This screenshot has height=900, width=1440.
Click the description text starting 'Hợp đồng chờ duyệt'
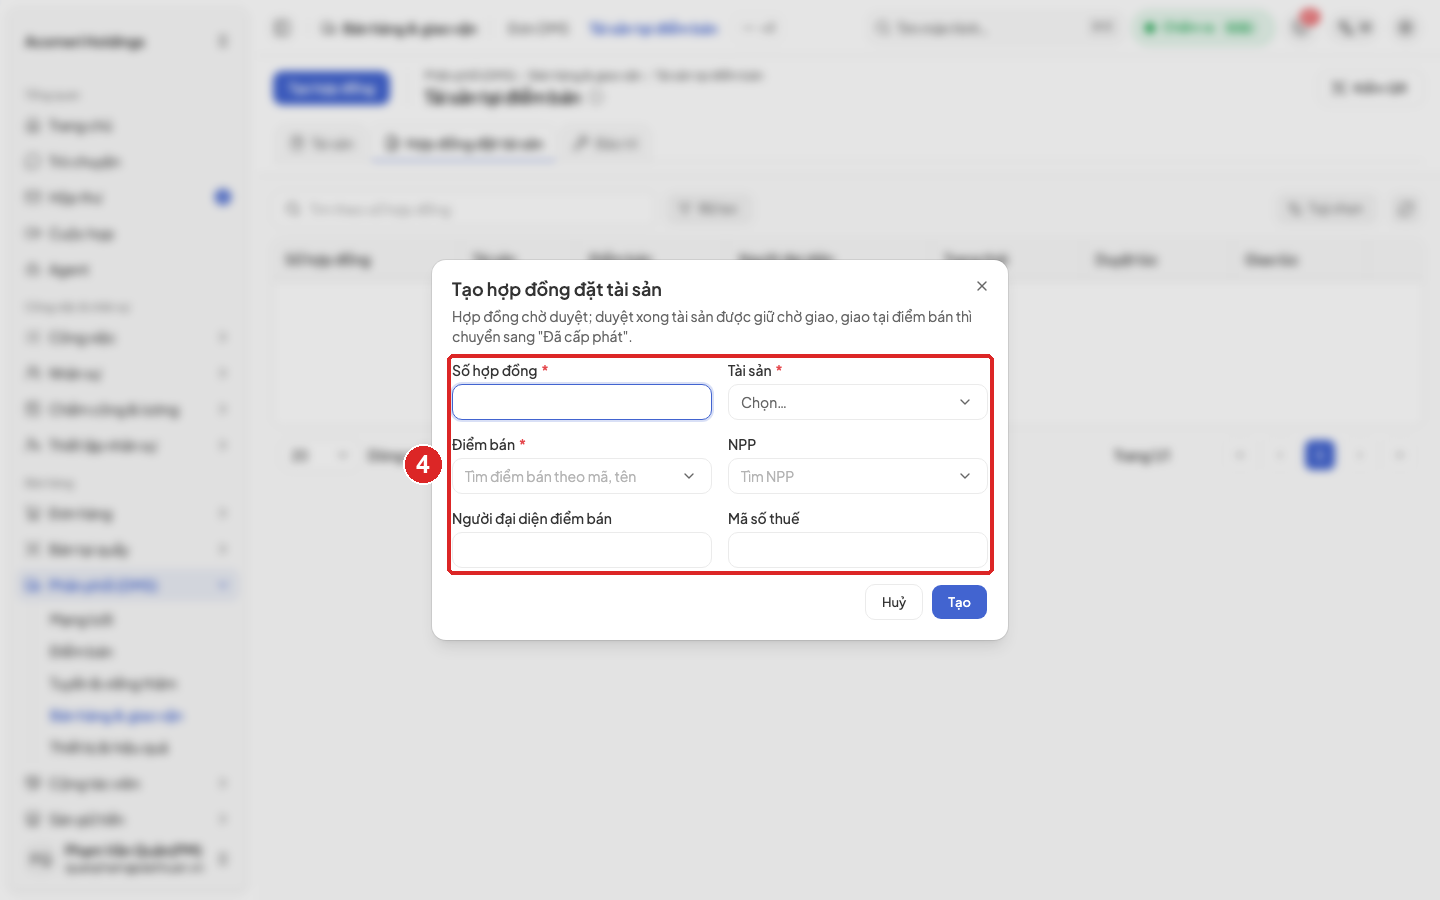point(712,327)
